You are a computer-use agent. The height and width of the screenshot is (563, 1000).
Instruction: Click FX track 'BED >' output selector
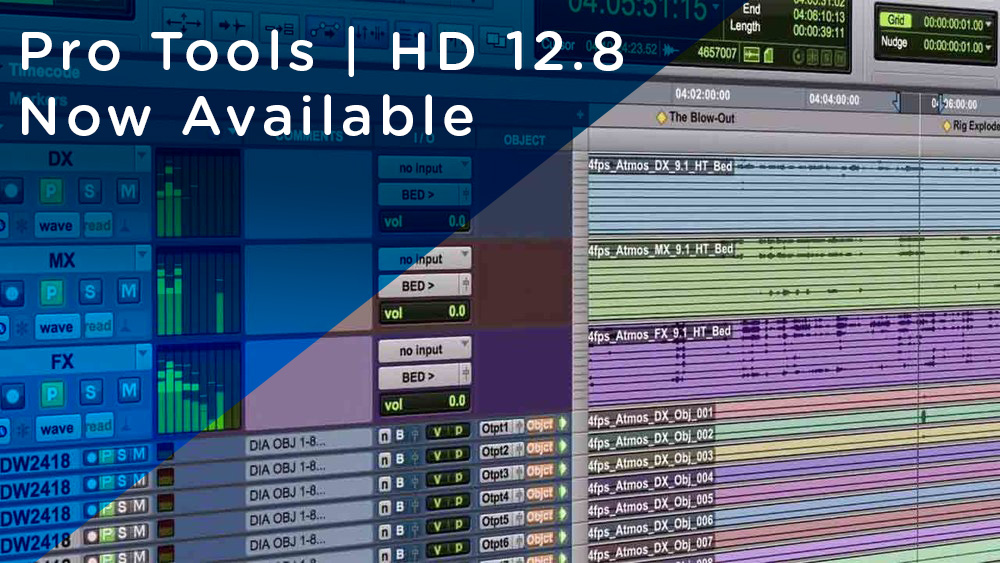(x=425, y=376)
